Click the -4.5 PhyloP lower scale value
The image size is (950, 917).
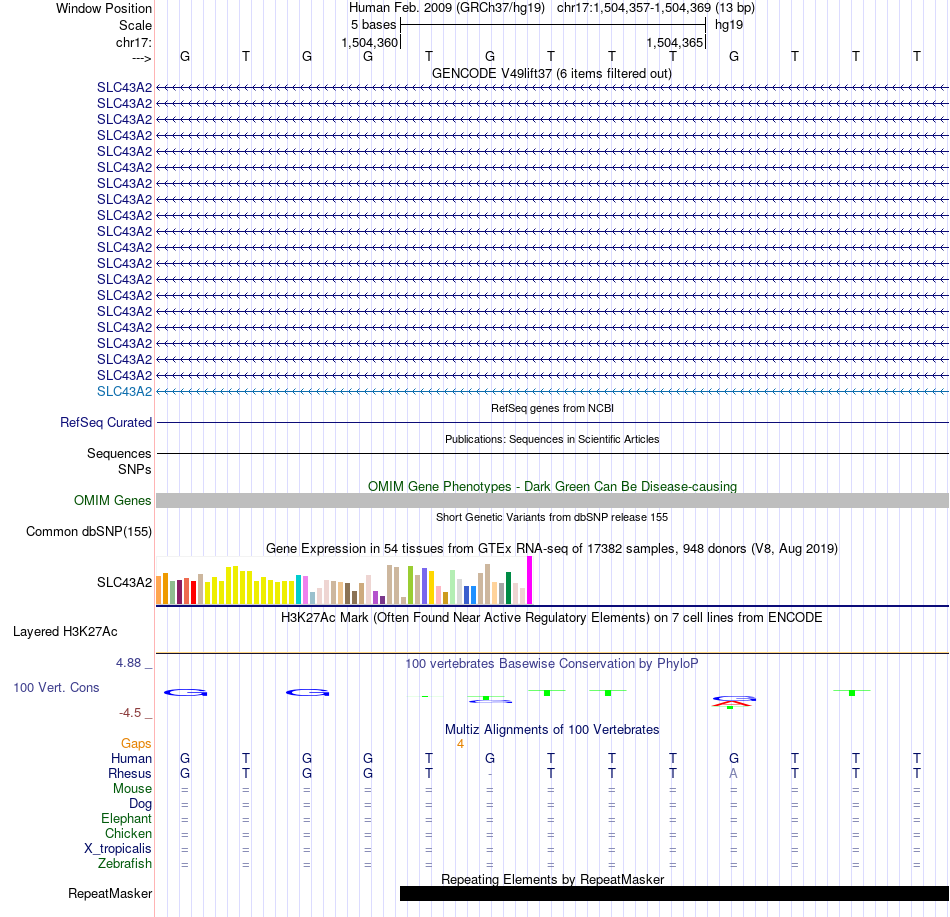tap(130, 712)
